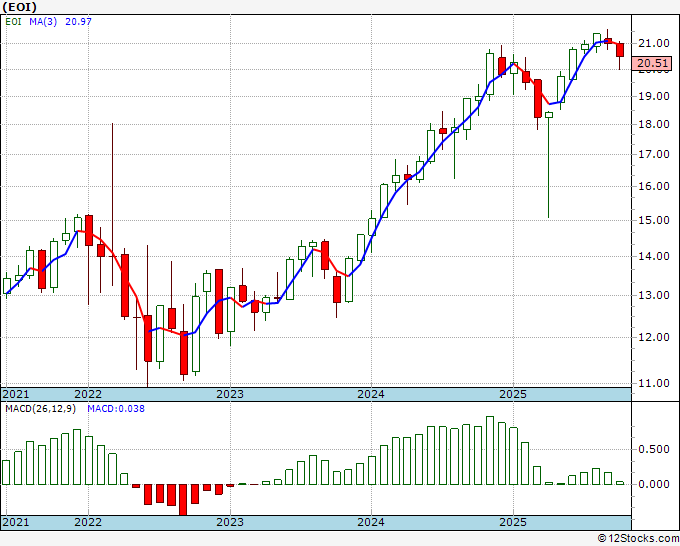
Task: Click the MACD(26,12,9) indicator label
Action: coord(40,409)
